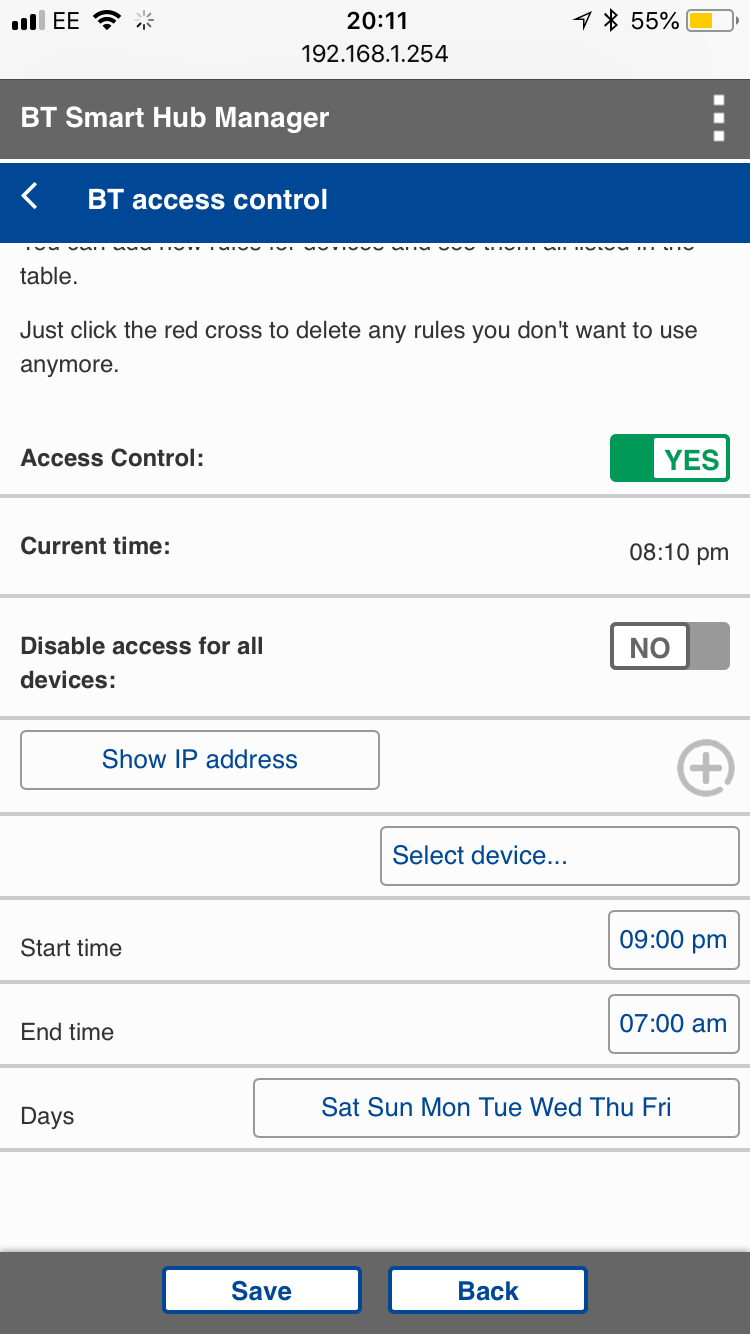
Task: Click the plus icon to add a rule
Action: (x=706, y=768)
